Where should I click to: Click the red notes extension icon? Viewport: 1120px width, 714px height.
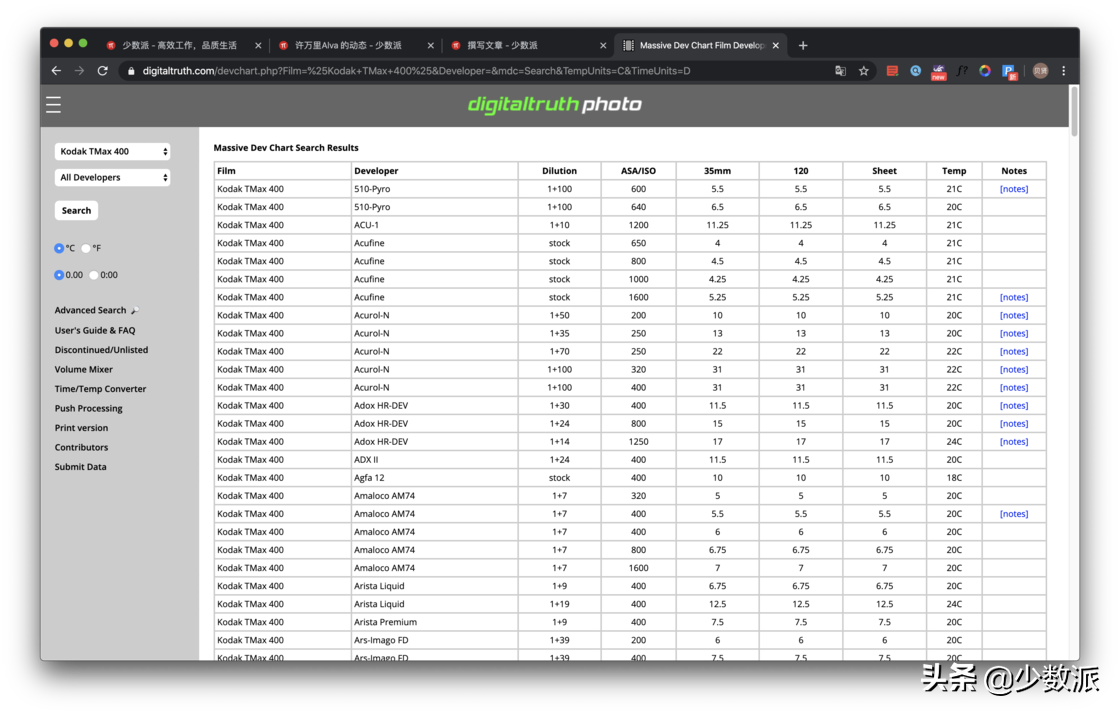click(x=892, y=71)
